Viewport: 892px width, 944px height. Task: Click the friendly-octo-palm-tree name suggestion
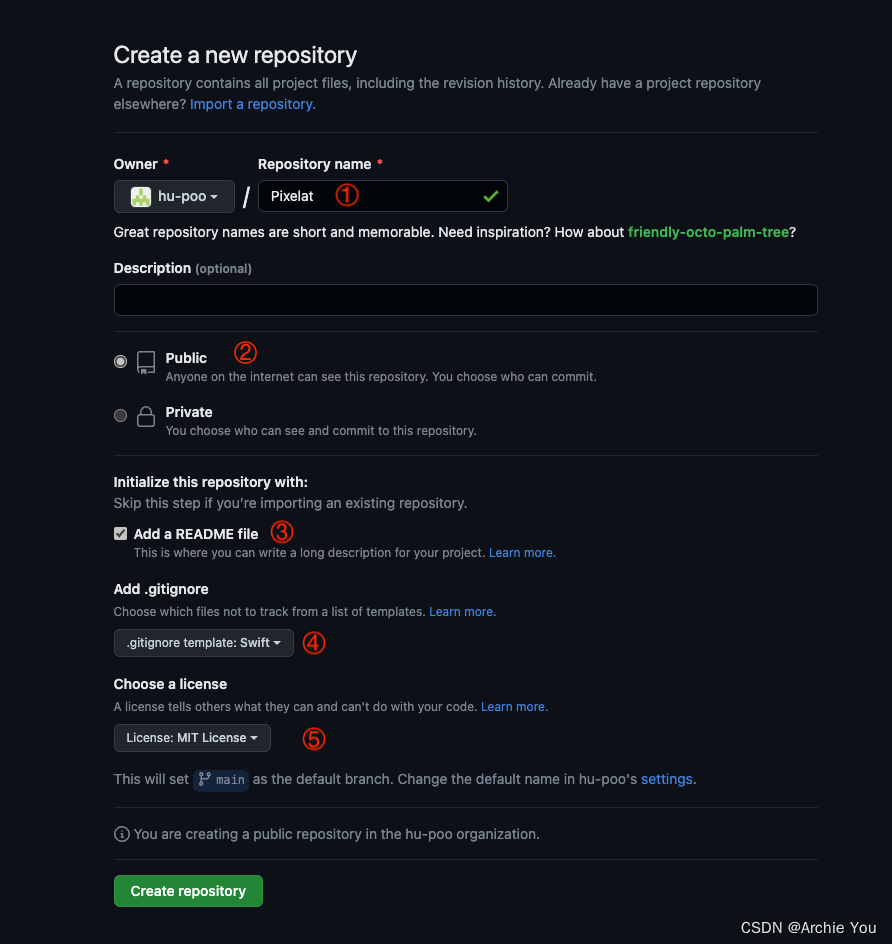click(709, 232)
